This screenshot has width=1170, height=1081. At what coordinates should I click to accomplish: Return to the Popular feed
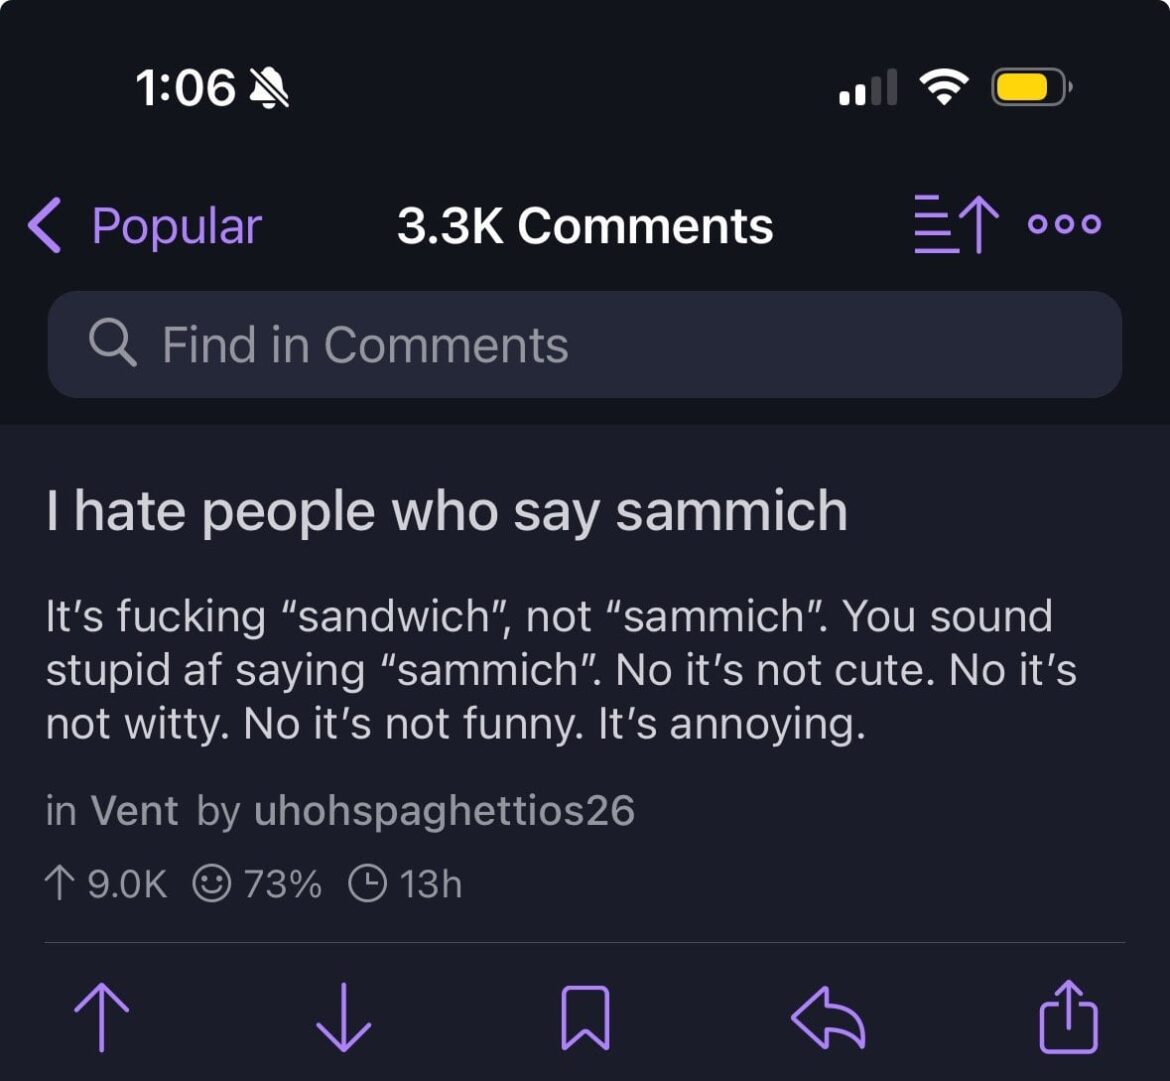[x=174, y=226]
